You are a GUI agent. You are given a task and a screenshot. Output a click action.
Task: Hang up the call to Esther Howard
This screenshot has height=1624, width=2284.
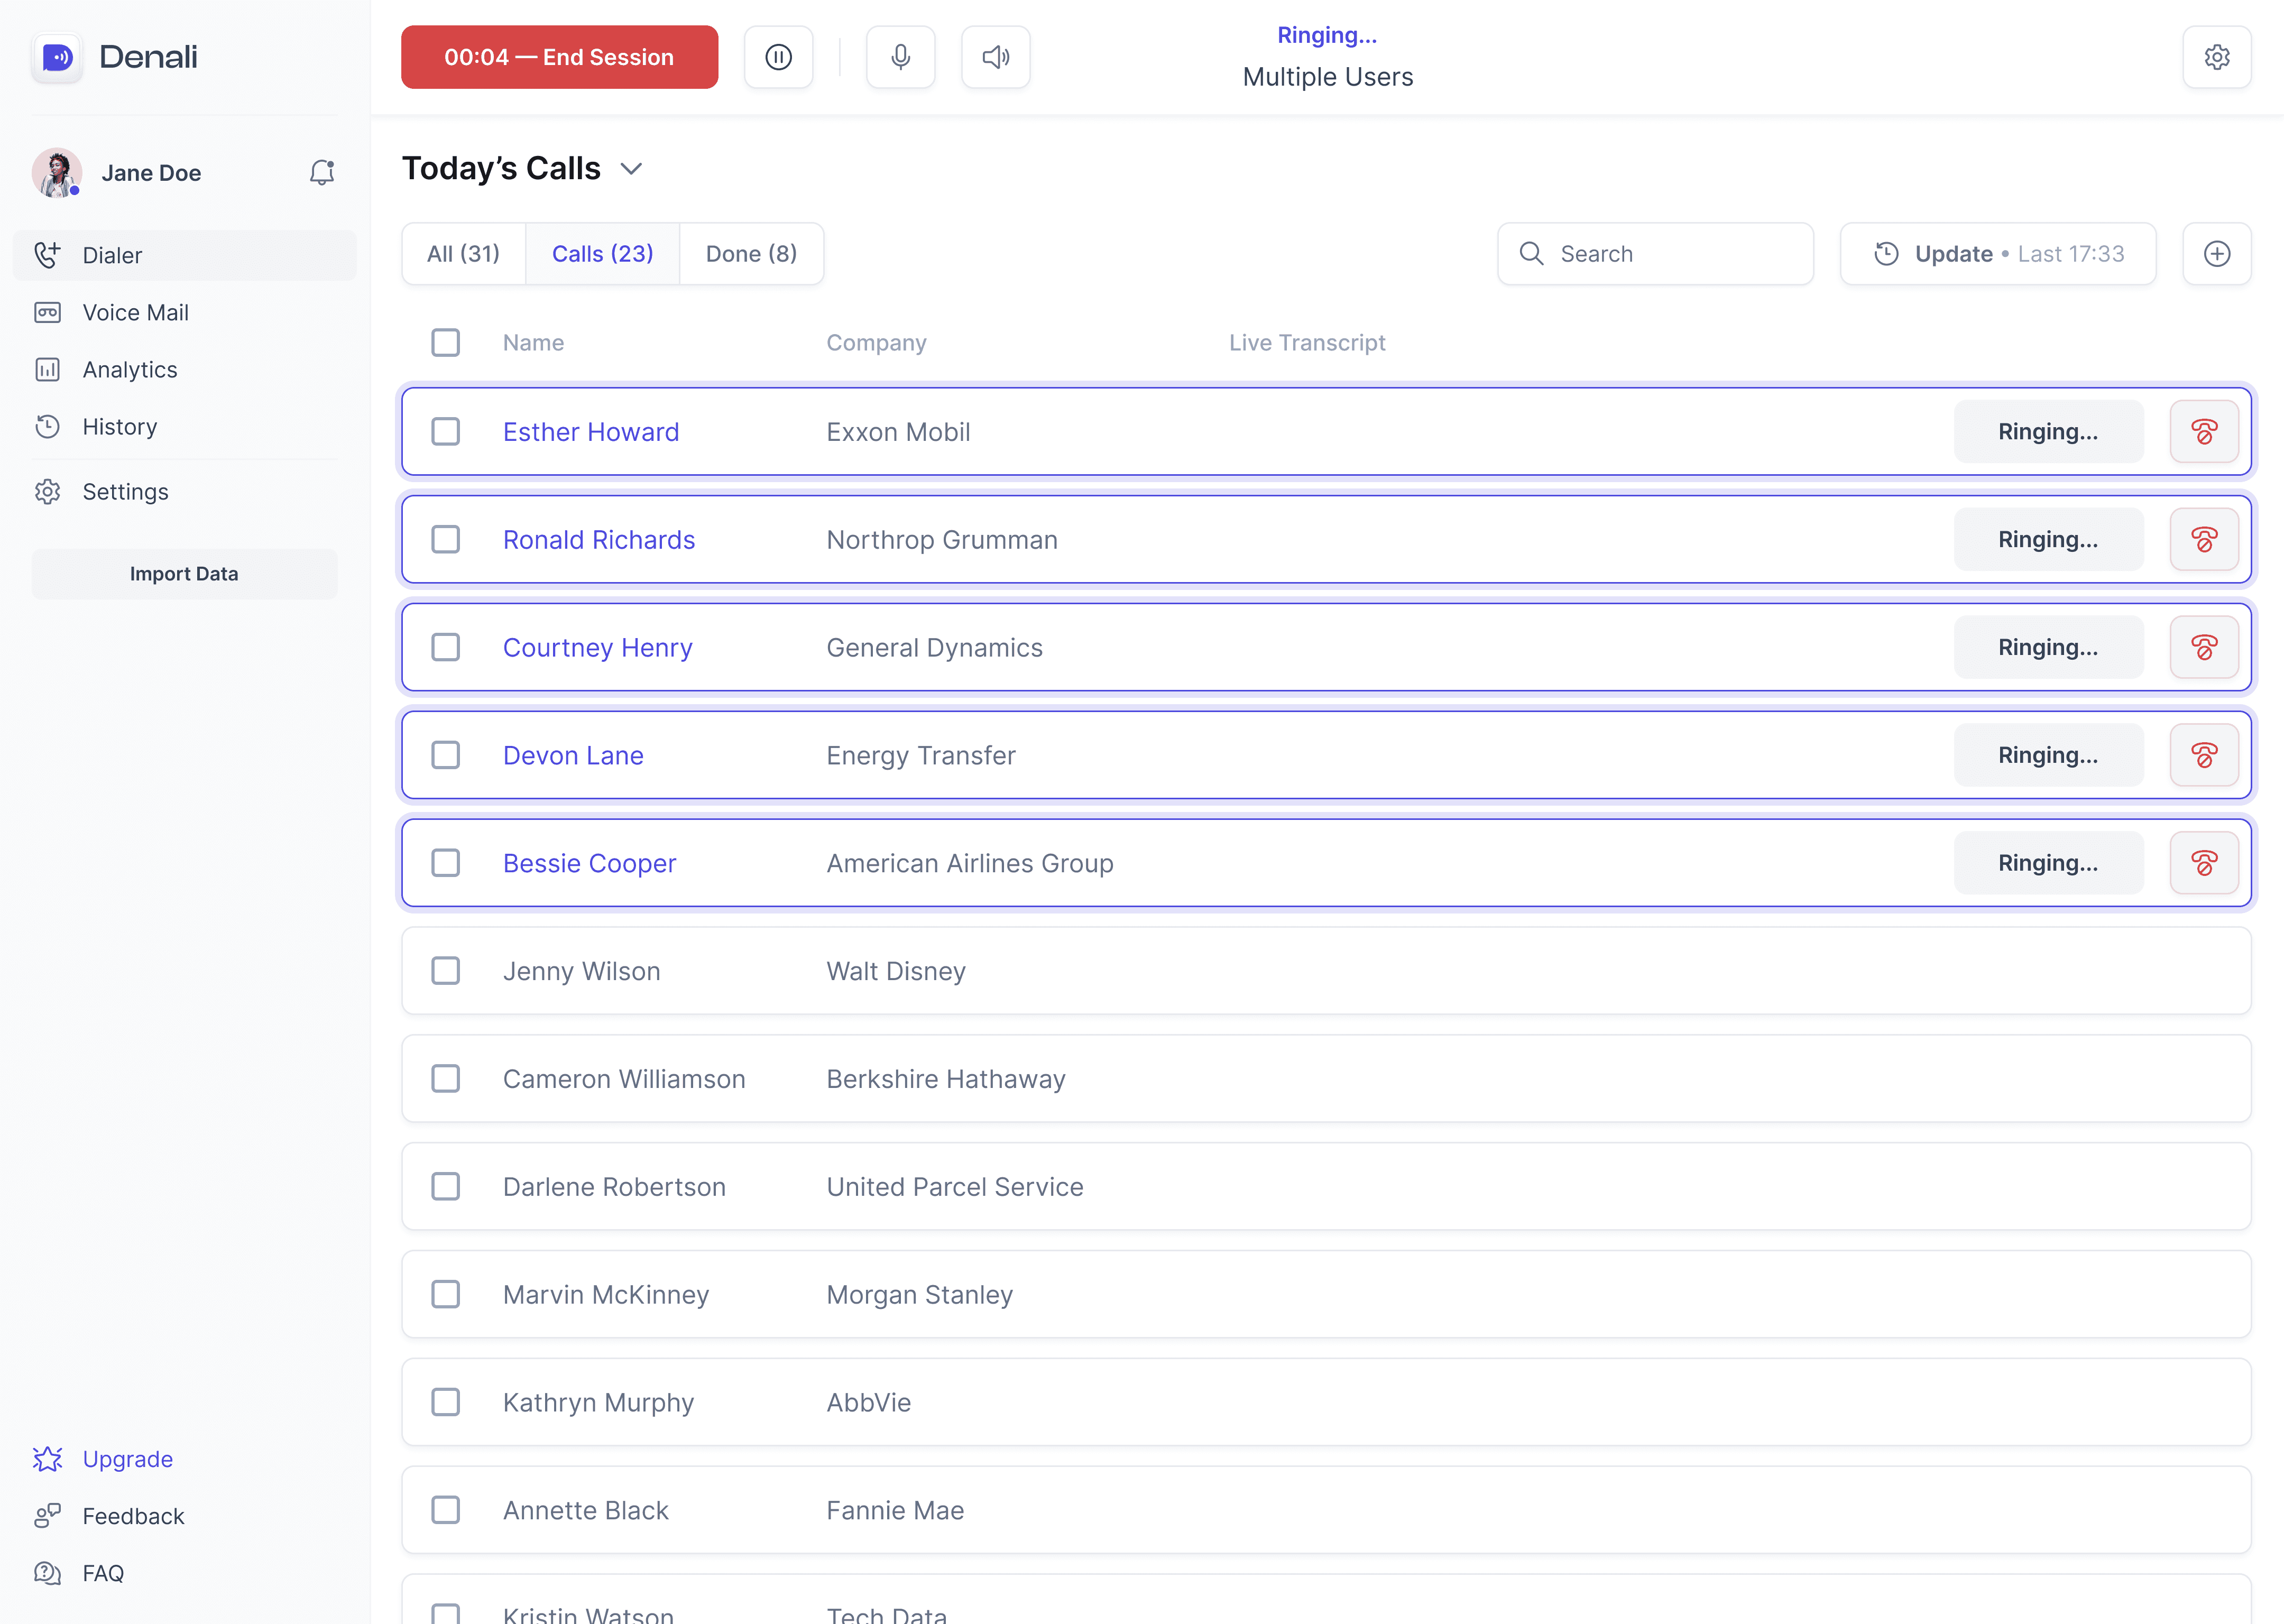[2203, 432]
